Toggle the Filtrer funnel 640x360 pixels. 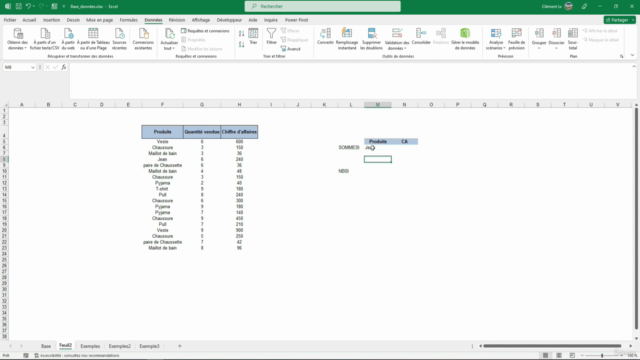tap(271, 37)
